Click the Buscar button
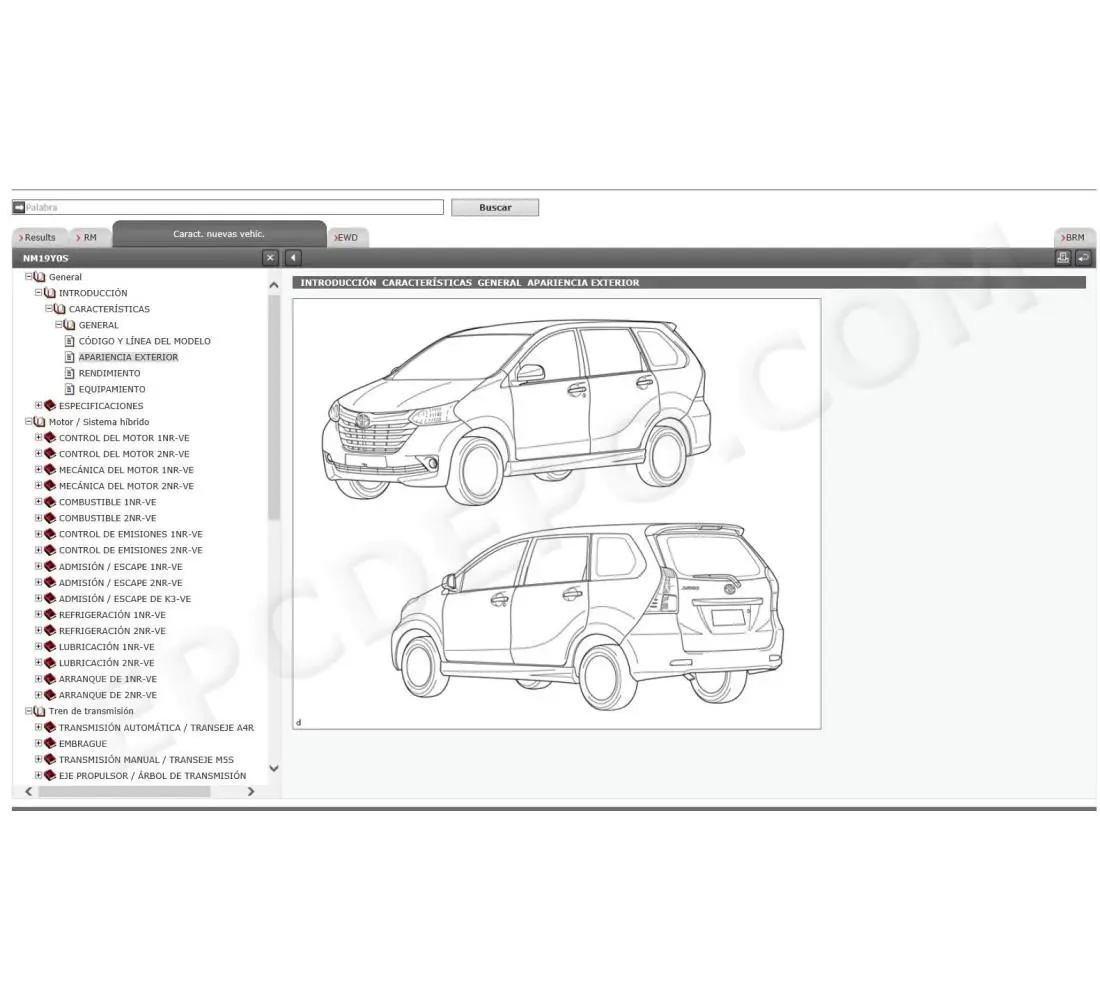The width and height of the screenshot is (1100, 1000). [x=494, y=207]
